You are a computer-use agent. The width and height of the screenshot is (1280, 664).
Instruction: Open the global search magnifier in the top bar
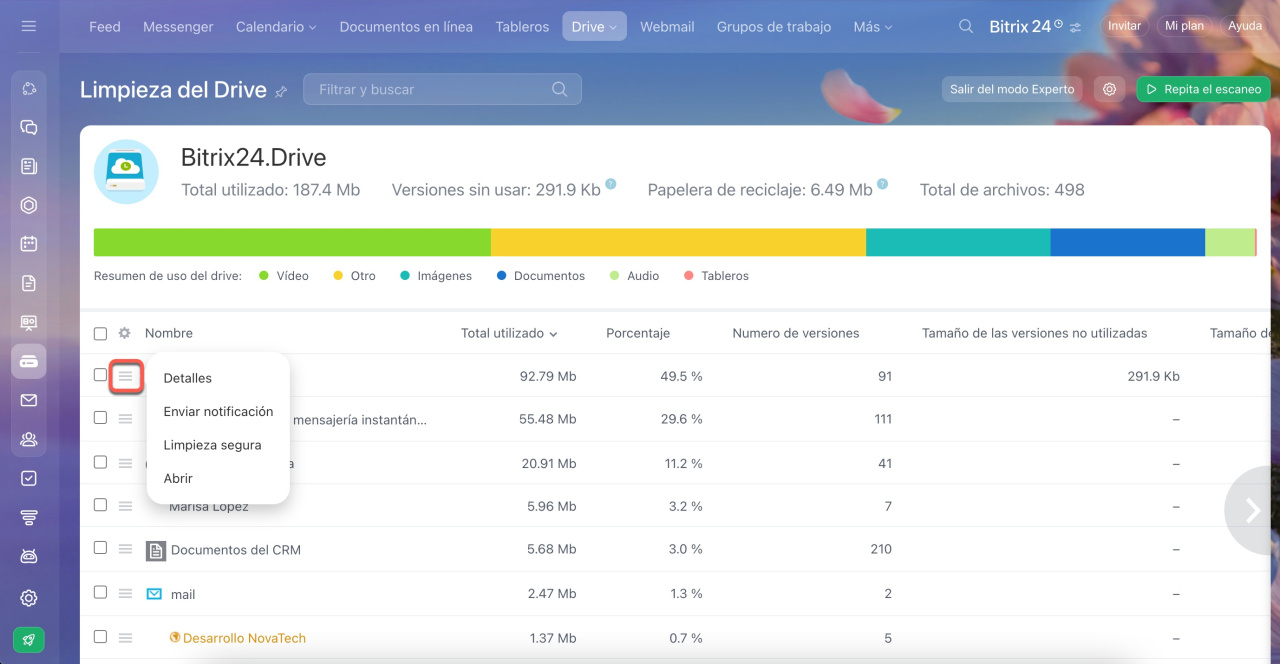966,27
